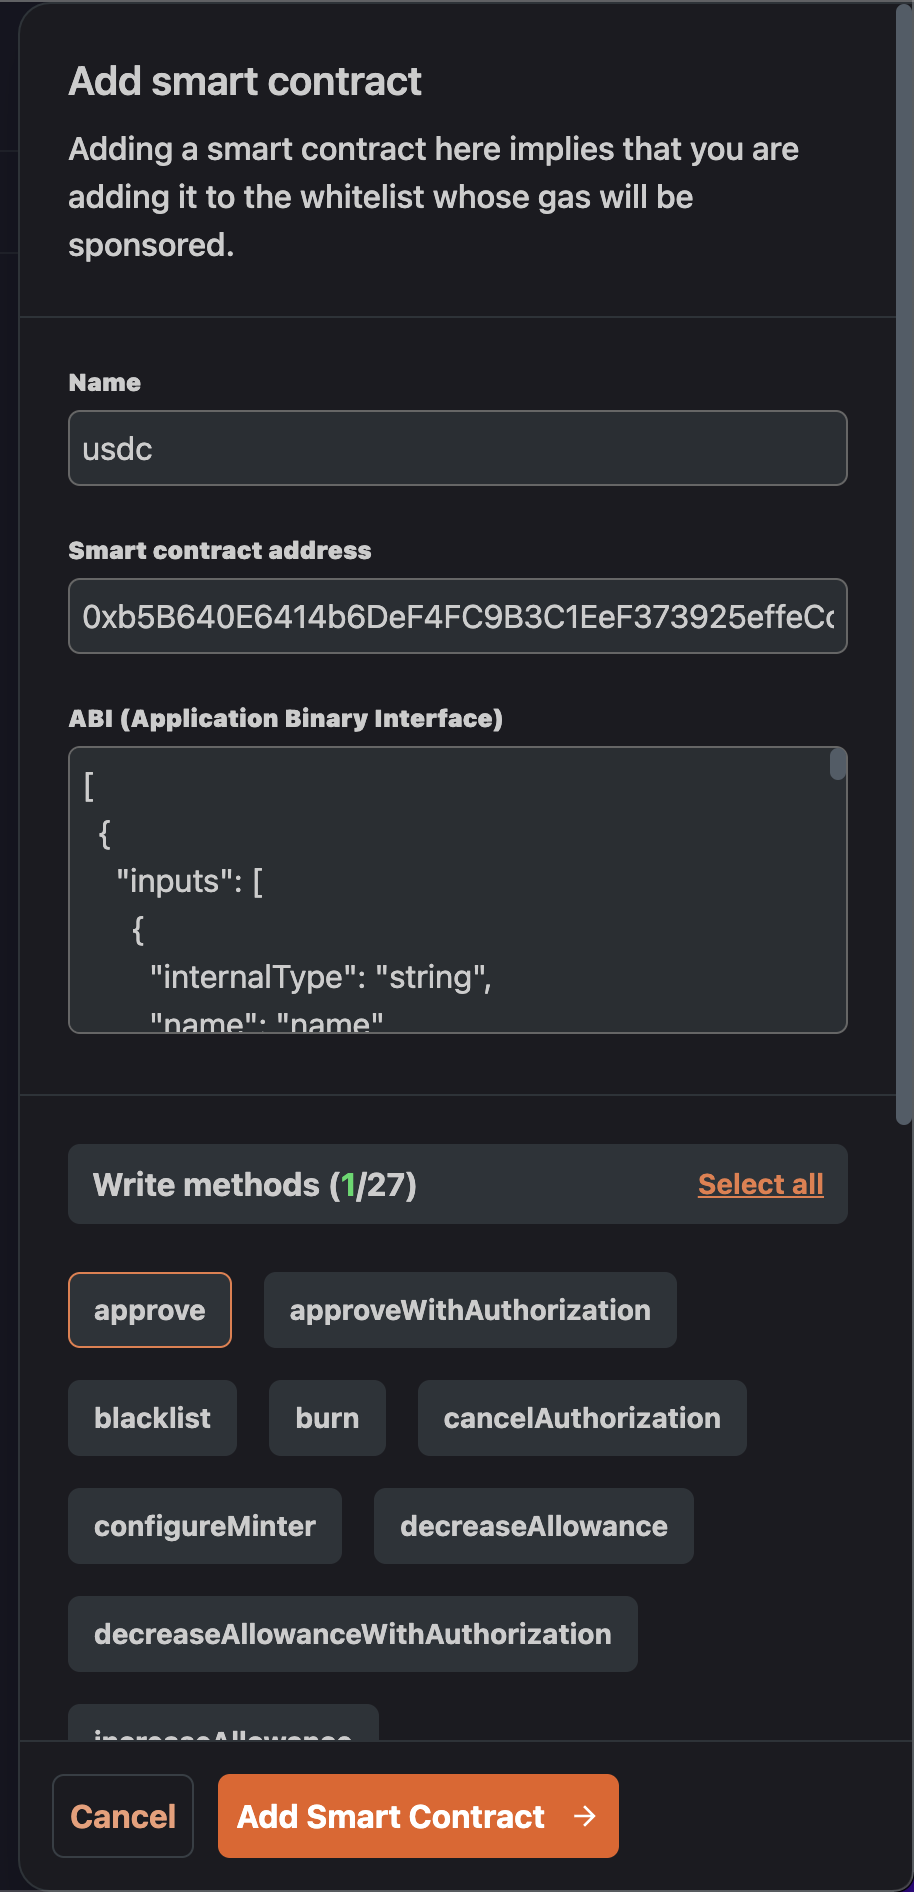Enable the "configureMinter" write method
This screenshot has height=1892, width=914.
click(x=204, y=1525)
